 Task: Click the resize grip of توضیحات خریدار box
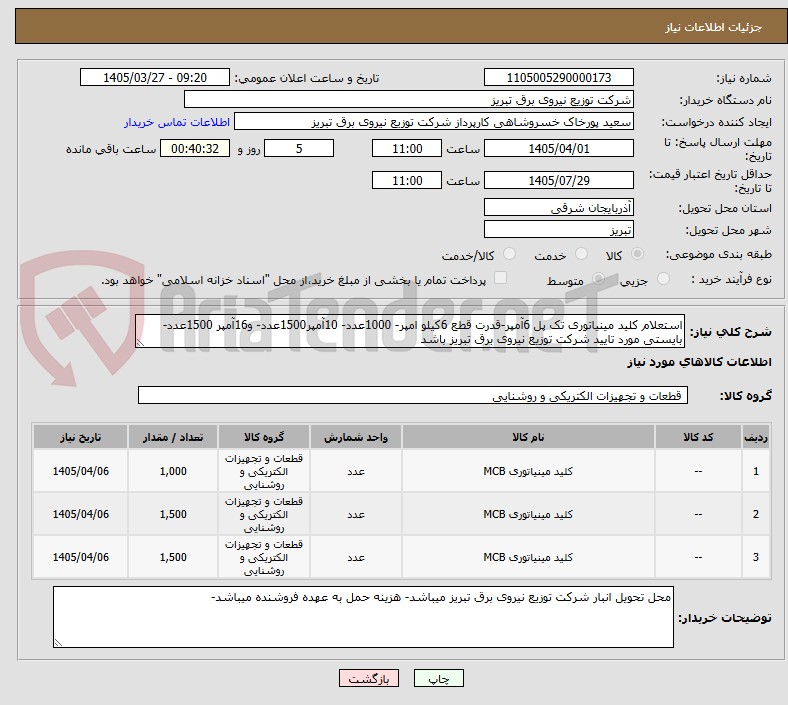pos(58,642)
